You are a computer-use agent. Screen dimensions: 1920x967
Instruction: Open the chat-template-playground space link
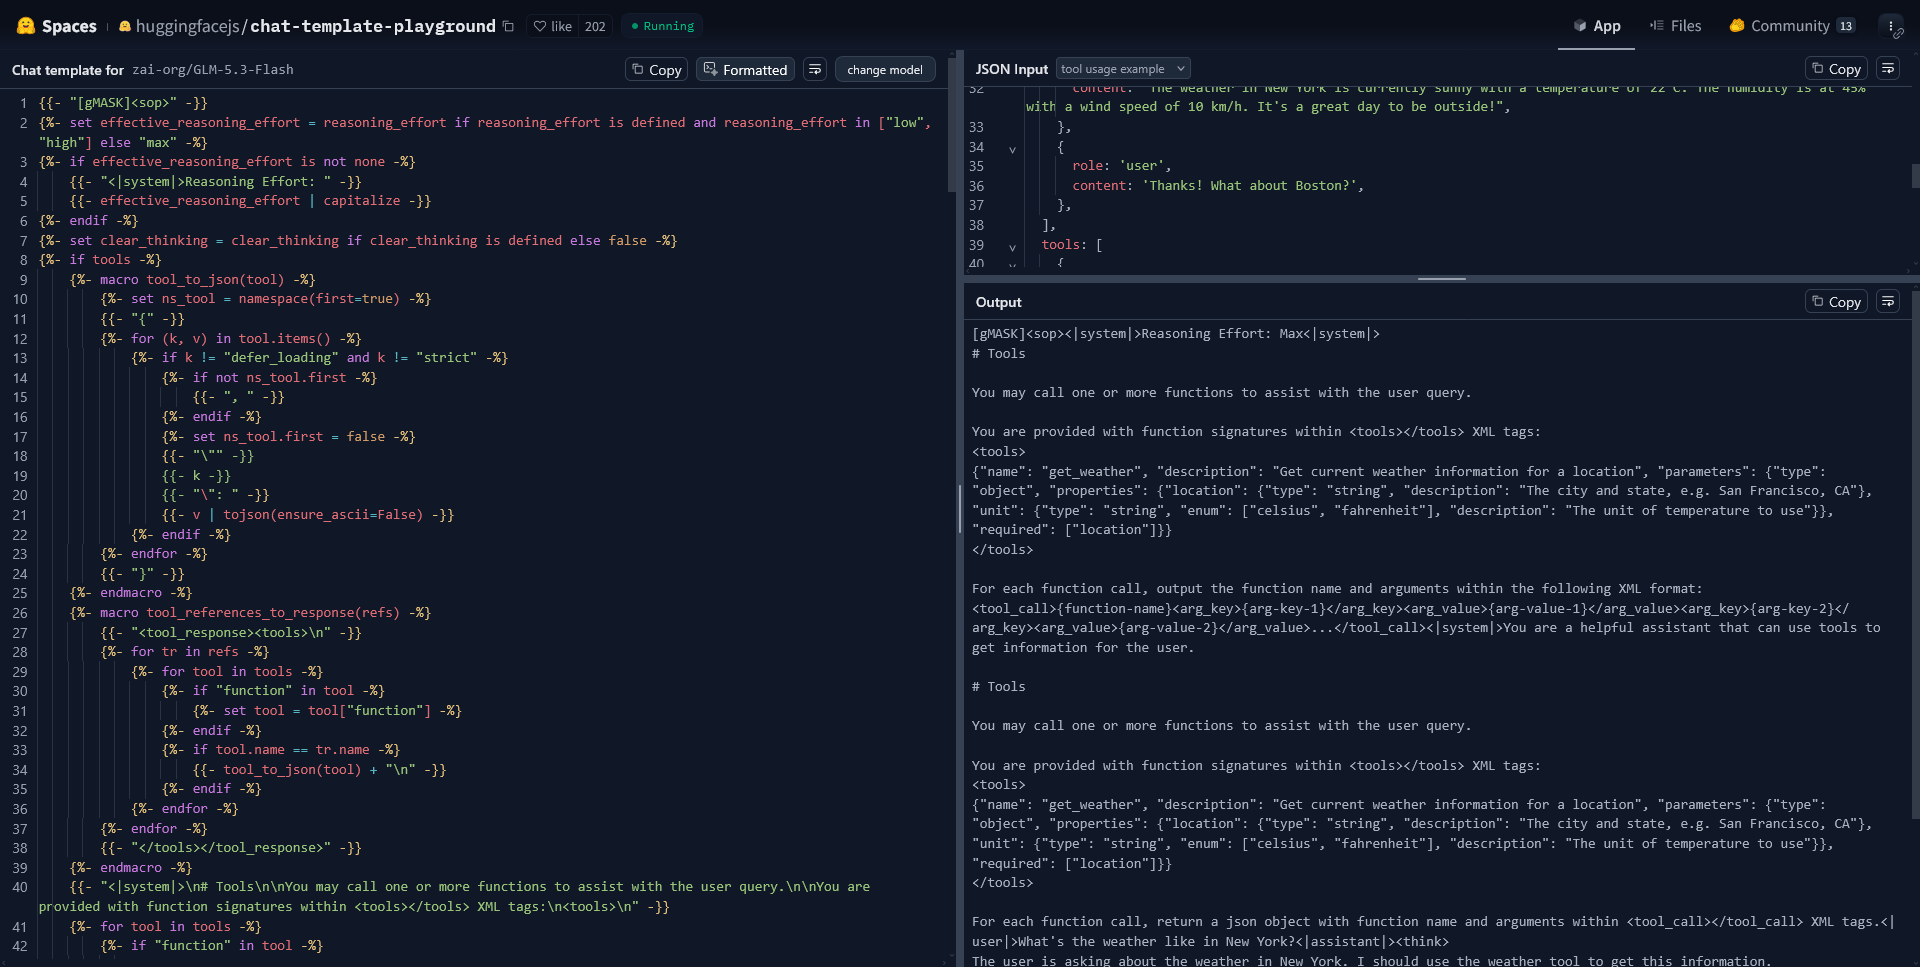pyautogui.click(x=373, y=26)
